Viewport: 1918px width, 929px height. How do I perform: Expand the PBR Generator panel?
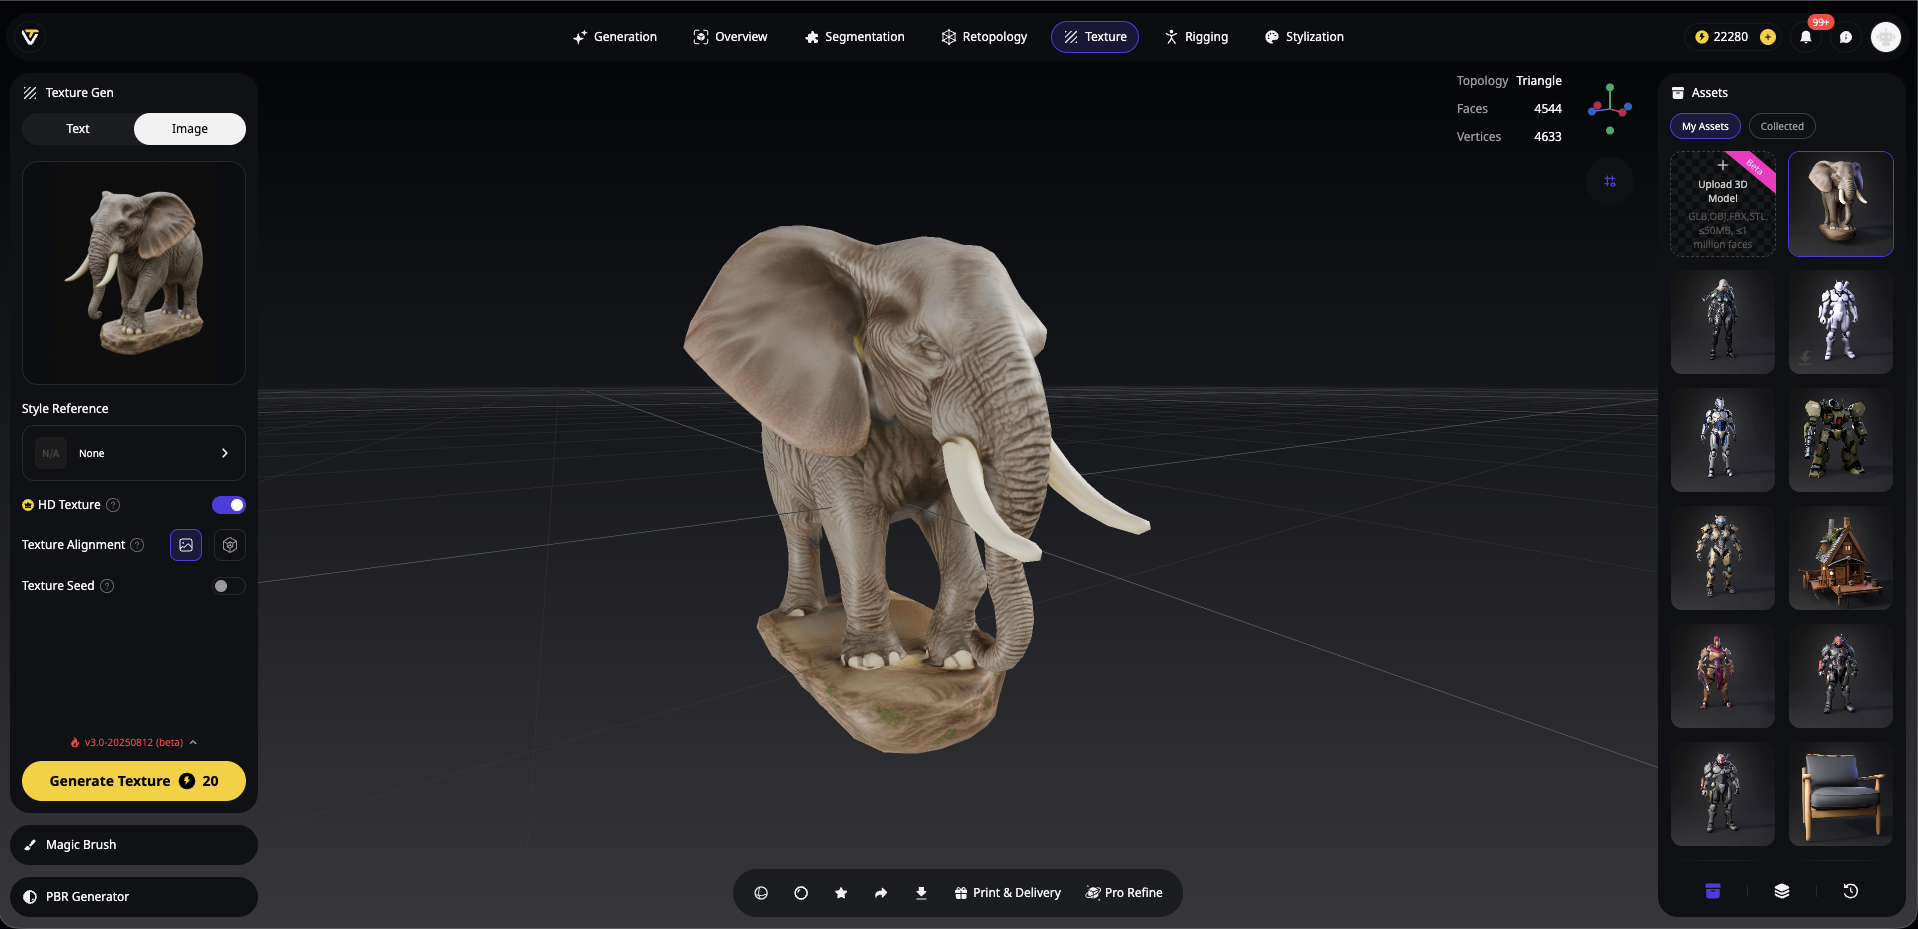click(x=134, y=897)
